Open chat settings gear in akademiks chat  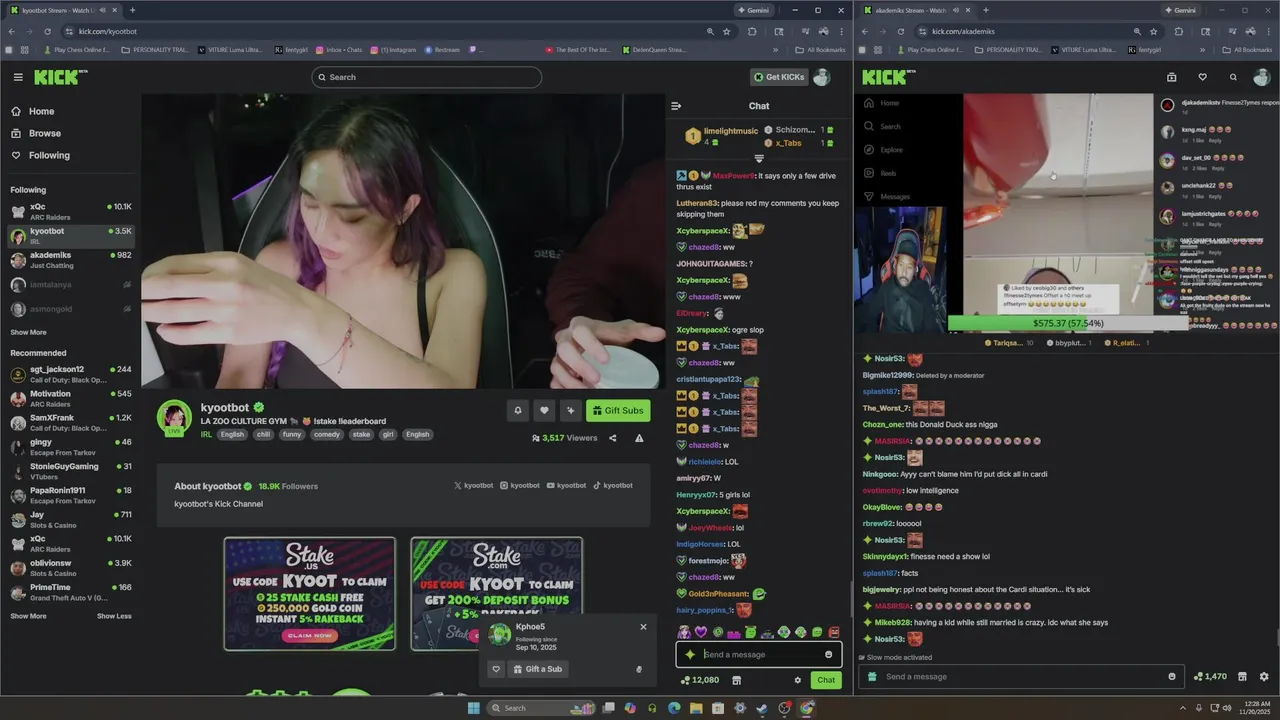[x=1264, y=677]
